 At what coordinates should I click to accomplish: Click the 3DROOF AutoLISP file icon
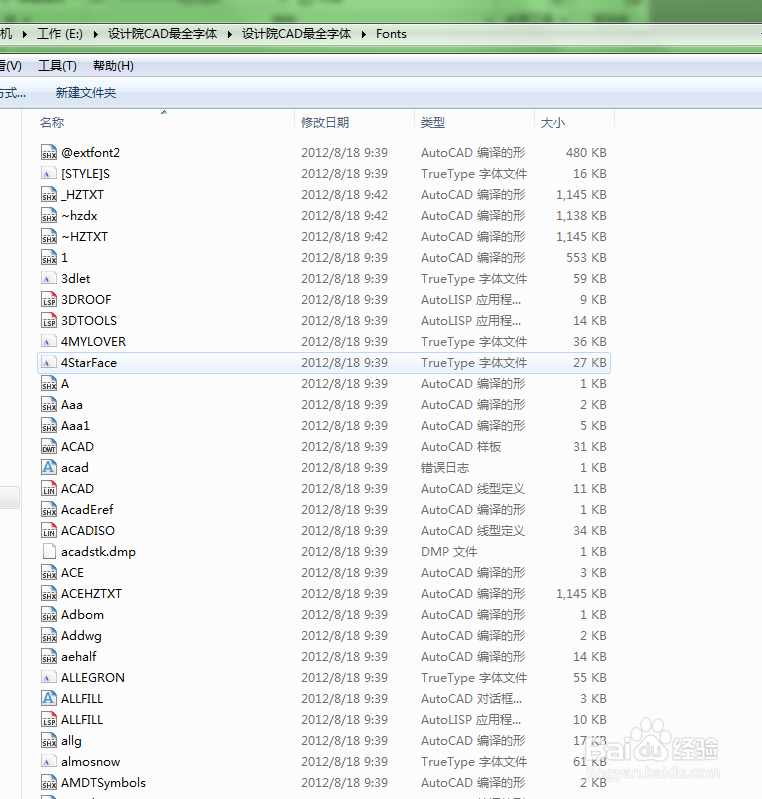coord(49,299)
